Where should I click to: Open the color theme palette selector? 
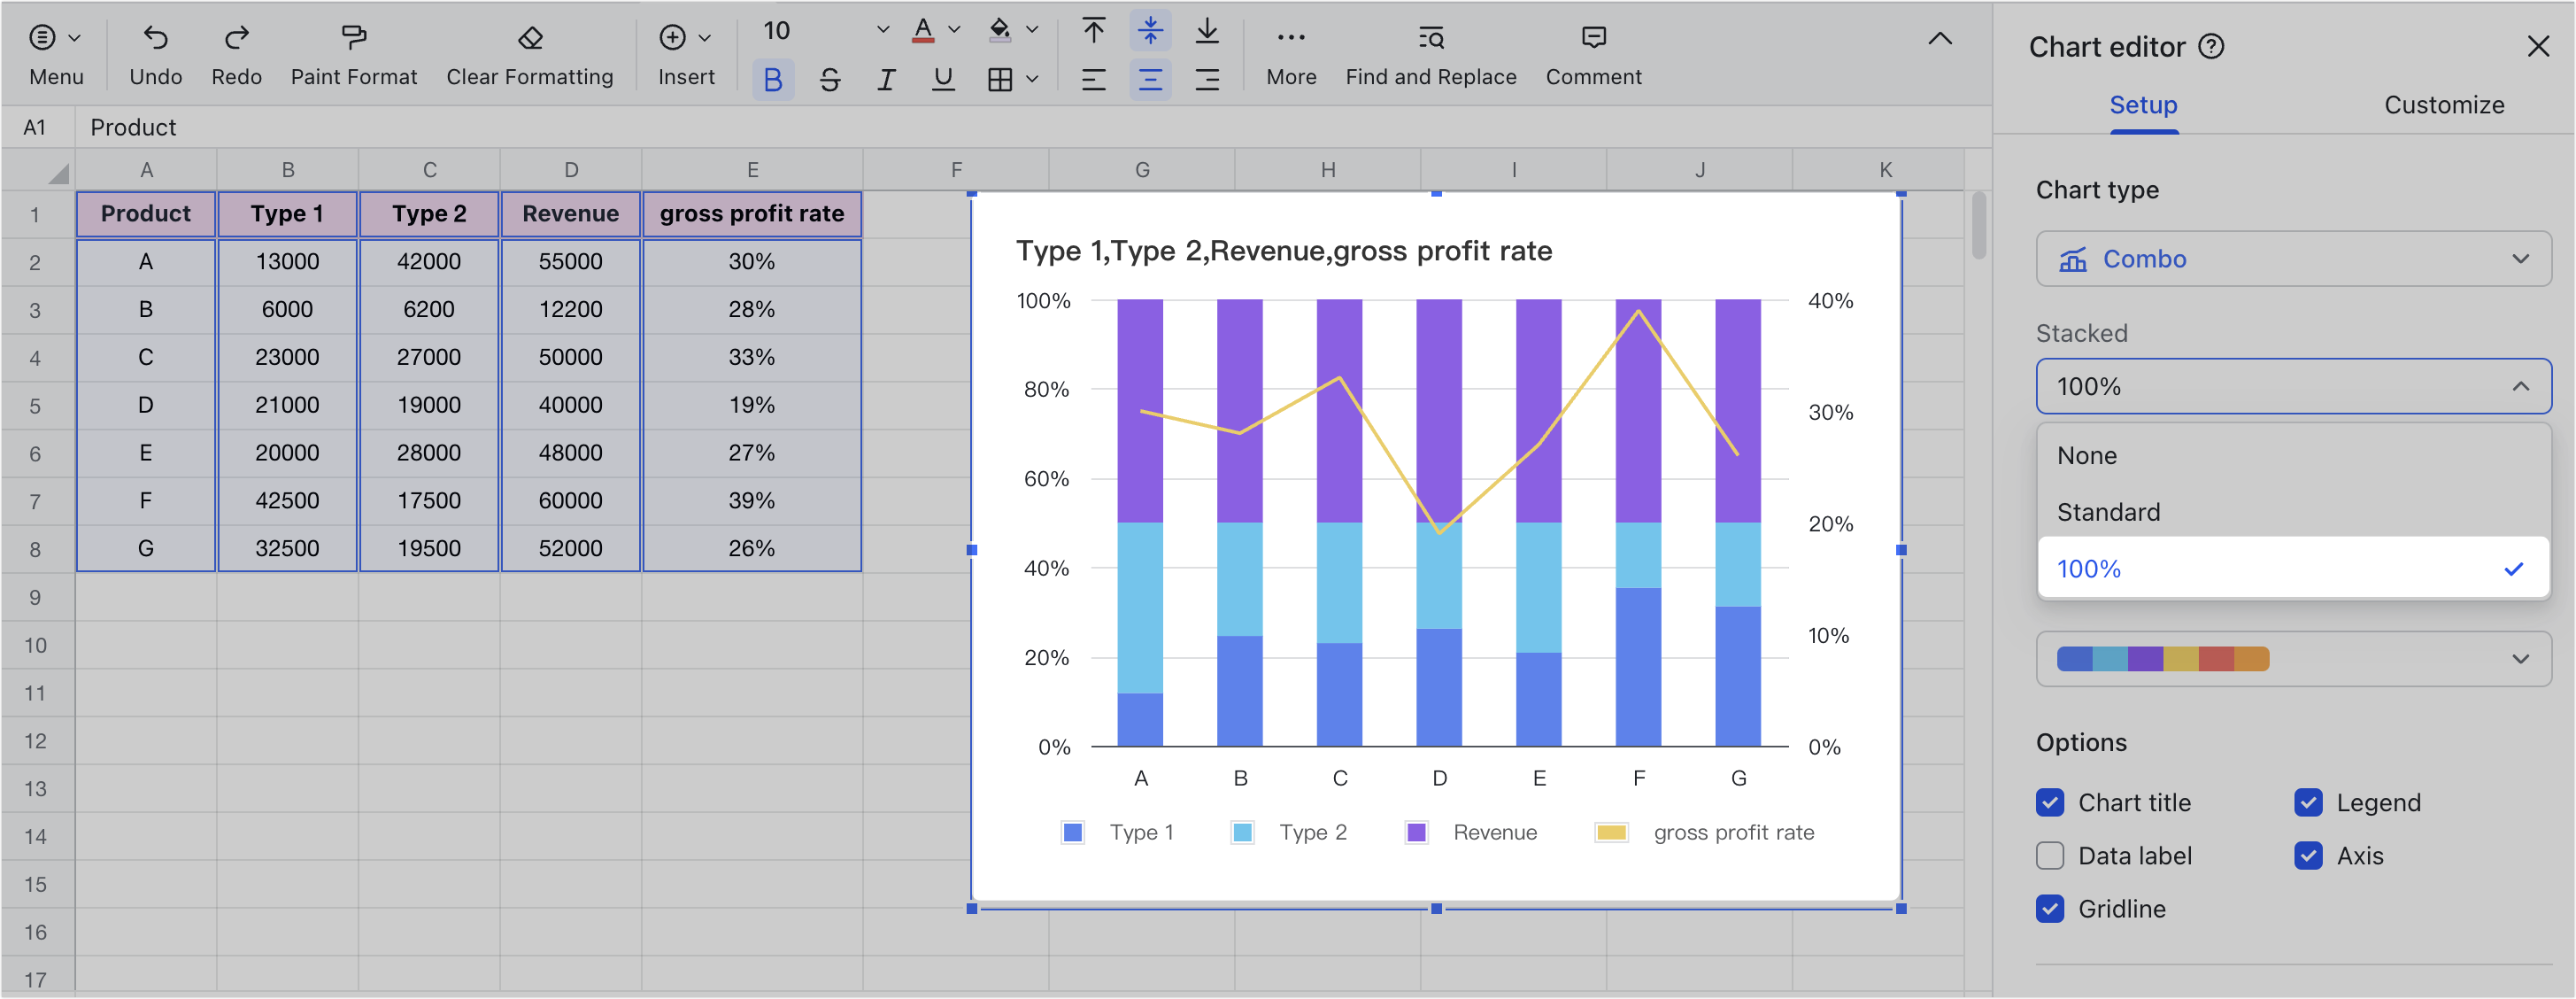pyautogui.click(x=2292, y=659)
